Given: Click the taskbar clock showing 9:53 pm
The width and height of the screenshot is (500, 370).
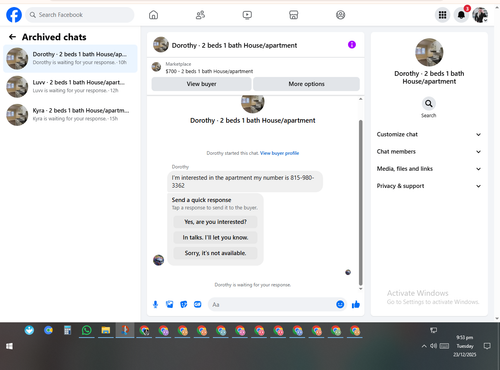Looking at the screenshot, I should (465, 346).
